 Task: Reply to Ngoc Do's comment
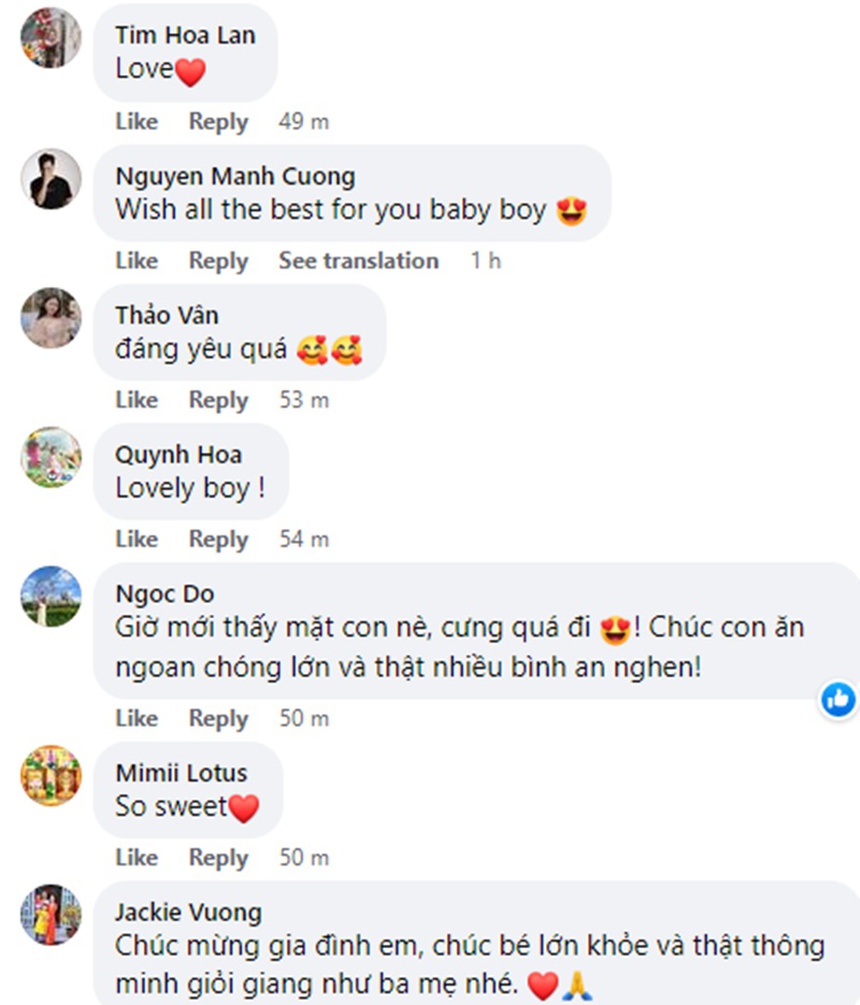point(218,719)
